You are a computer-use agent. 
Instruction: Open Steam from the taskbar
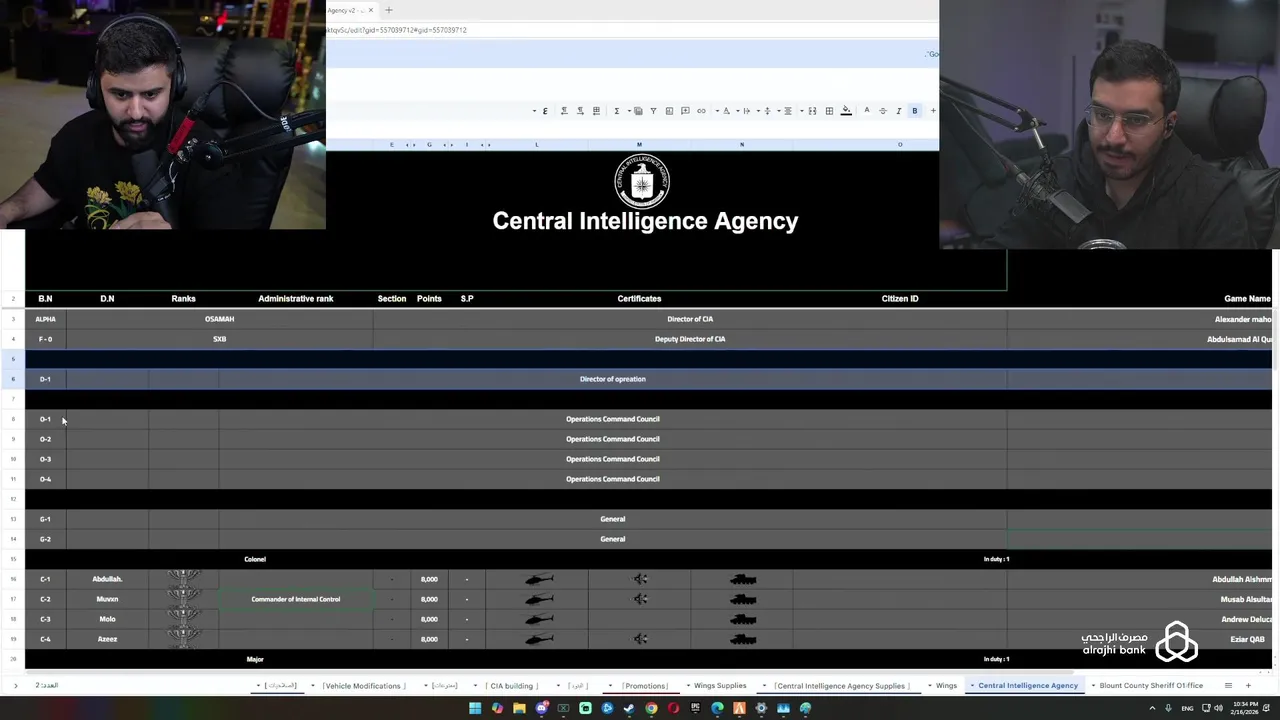pos(629,708)
